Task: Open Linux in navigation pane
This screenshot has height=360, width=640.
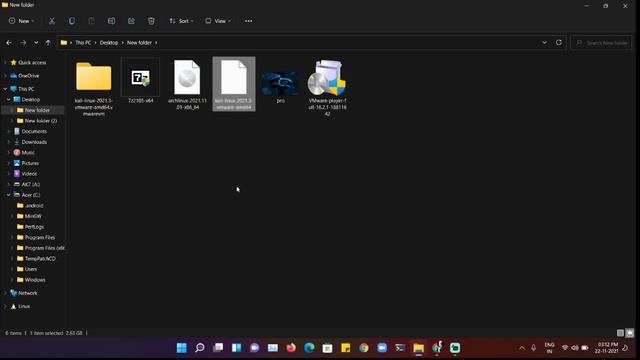Action: coord(24,306)
